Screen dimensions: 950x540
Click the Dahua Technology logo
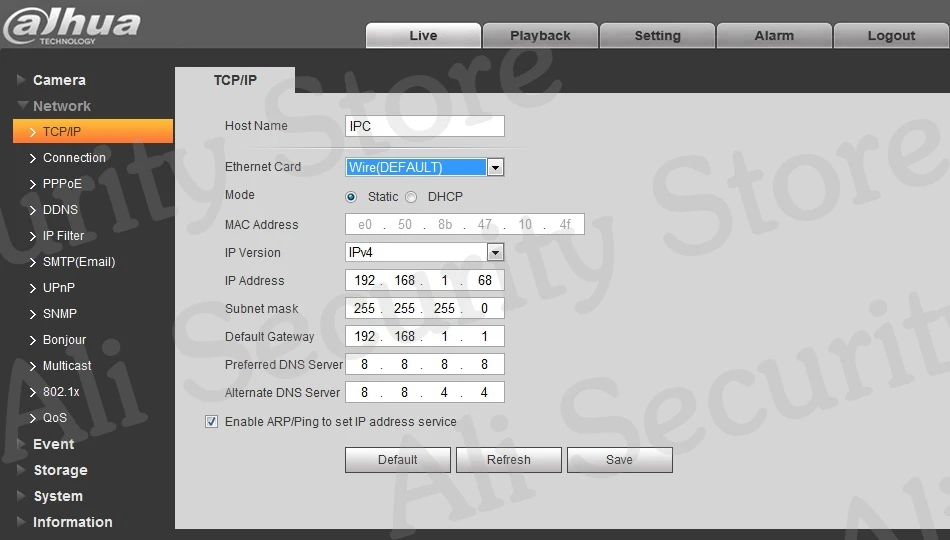(71, 25)
